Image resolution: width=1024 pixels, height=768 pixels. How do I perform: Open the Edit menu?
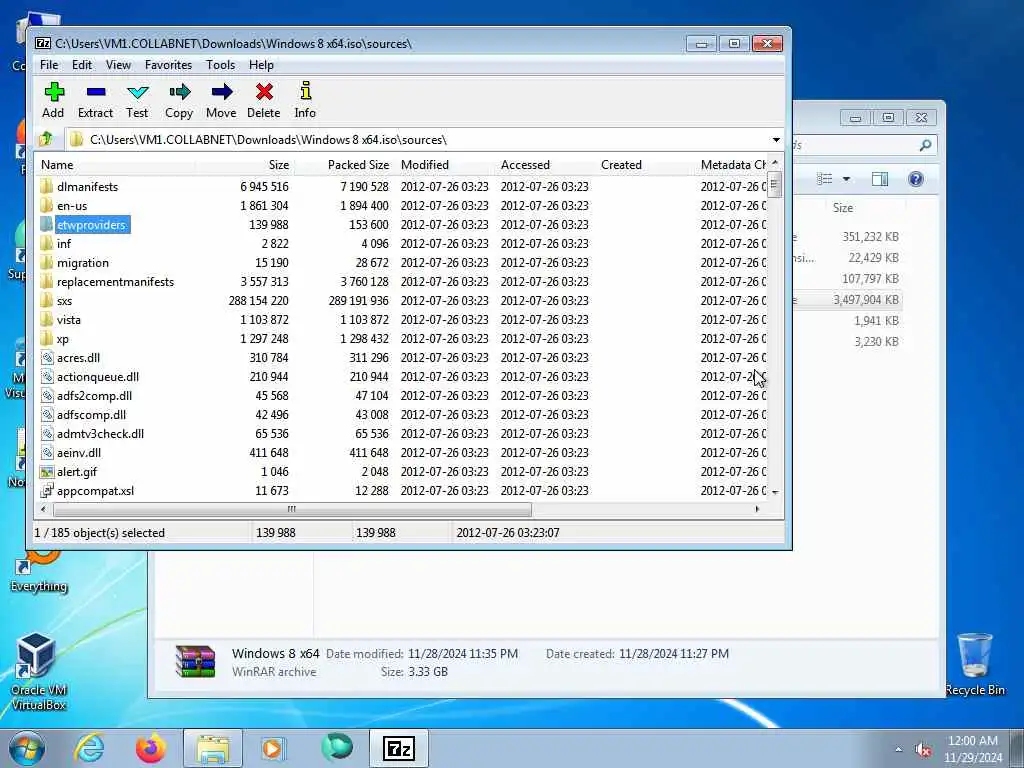pyautogui.click(x=82, y=65)
